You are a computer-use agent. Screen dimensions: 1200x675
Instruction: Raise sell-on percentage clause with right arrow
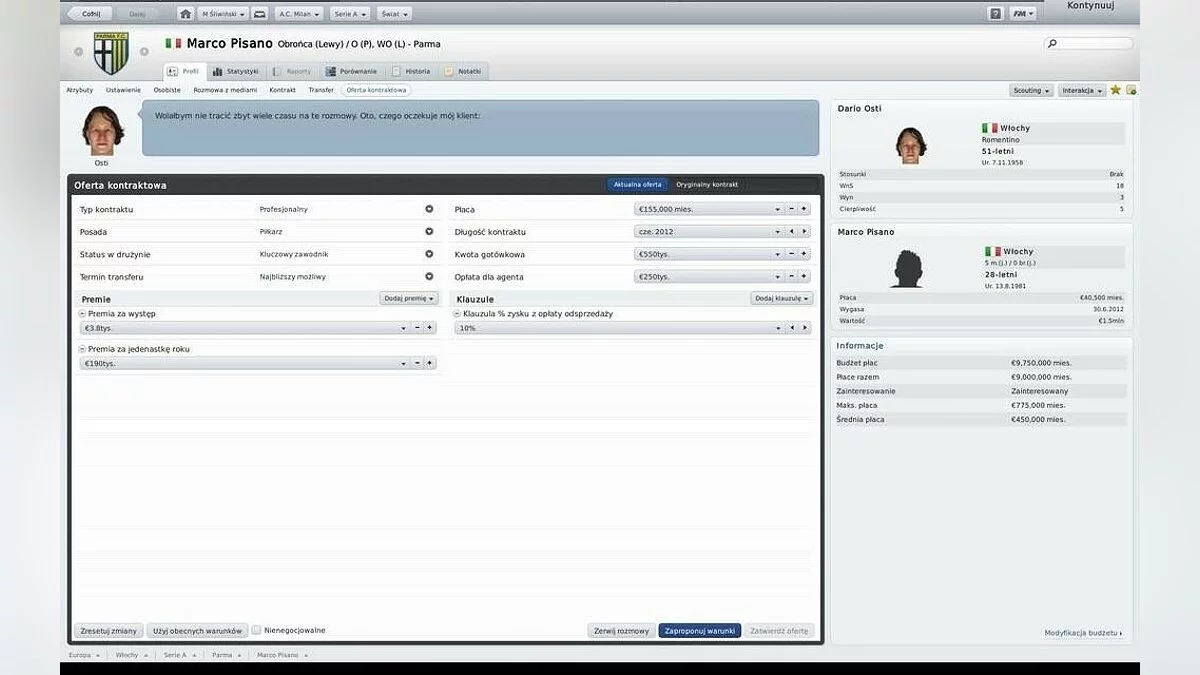tap(804, 328)
